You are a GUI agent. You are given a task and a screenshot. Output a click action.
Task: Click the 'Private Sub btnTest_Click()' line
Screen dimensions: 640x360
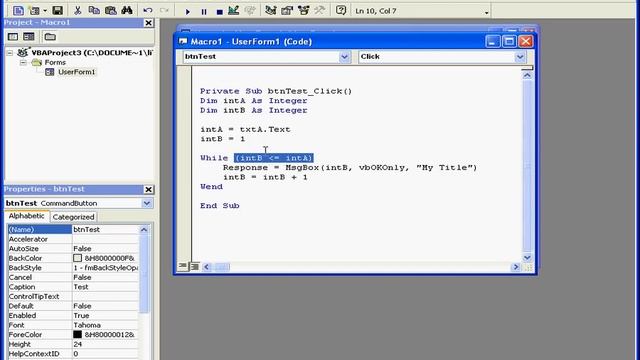pos(276,91)
